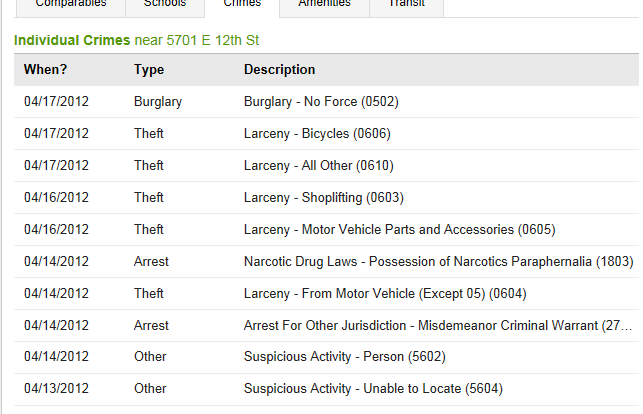Click the Type column header
This screenshot has width=643, height=414.
(149, 69)
